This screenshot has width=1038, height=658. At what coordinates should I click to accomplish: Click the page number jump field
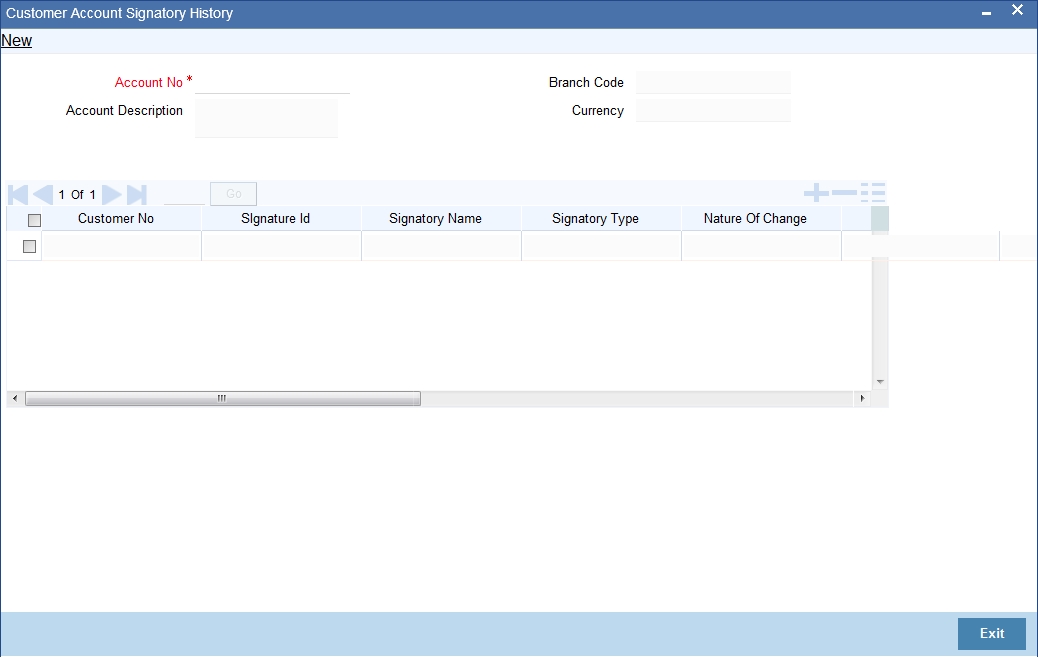tap(184, 194)
